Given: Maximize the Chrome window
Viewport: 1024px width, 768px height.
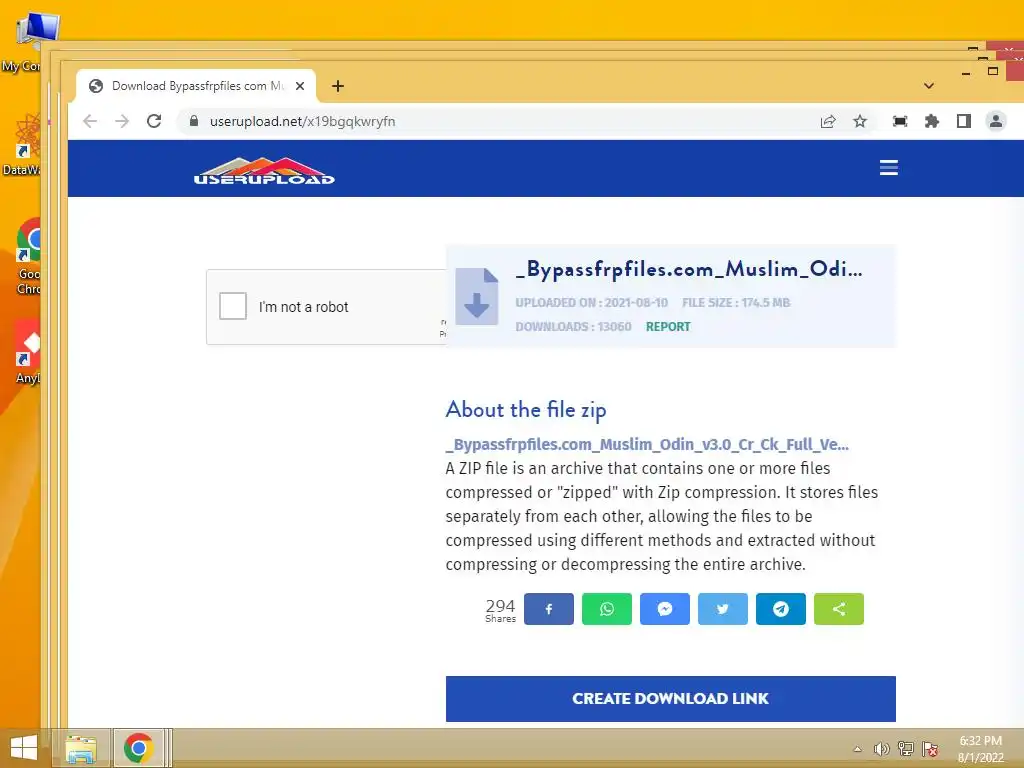Looking at the screenshot, I should 993,71.
